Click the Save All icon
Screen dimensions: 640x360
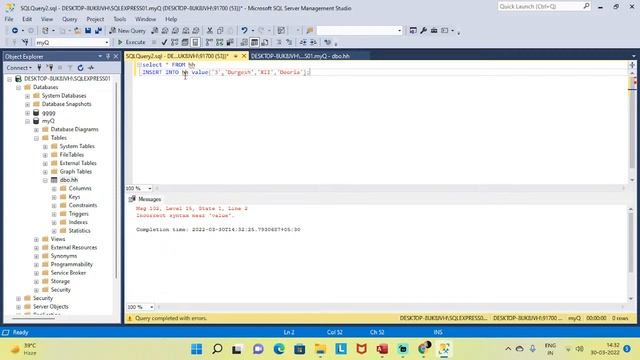[x=98, y=31]
